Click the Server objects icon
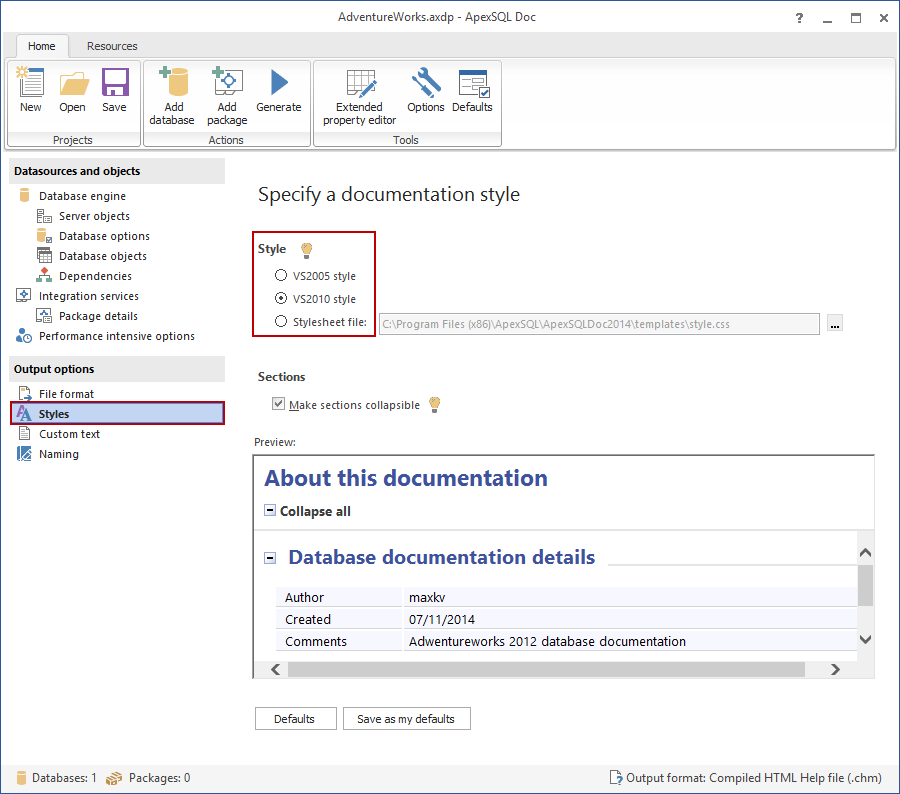900x794 pixels. point(44,216)
